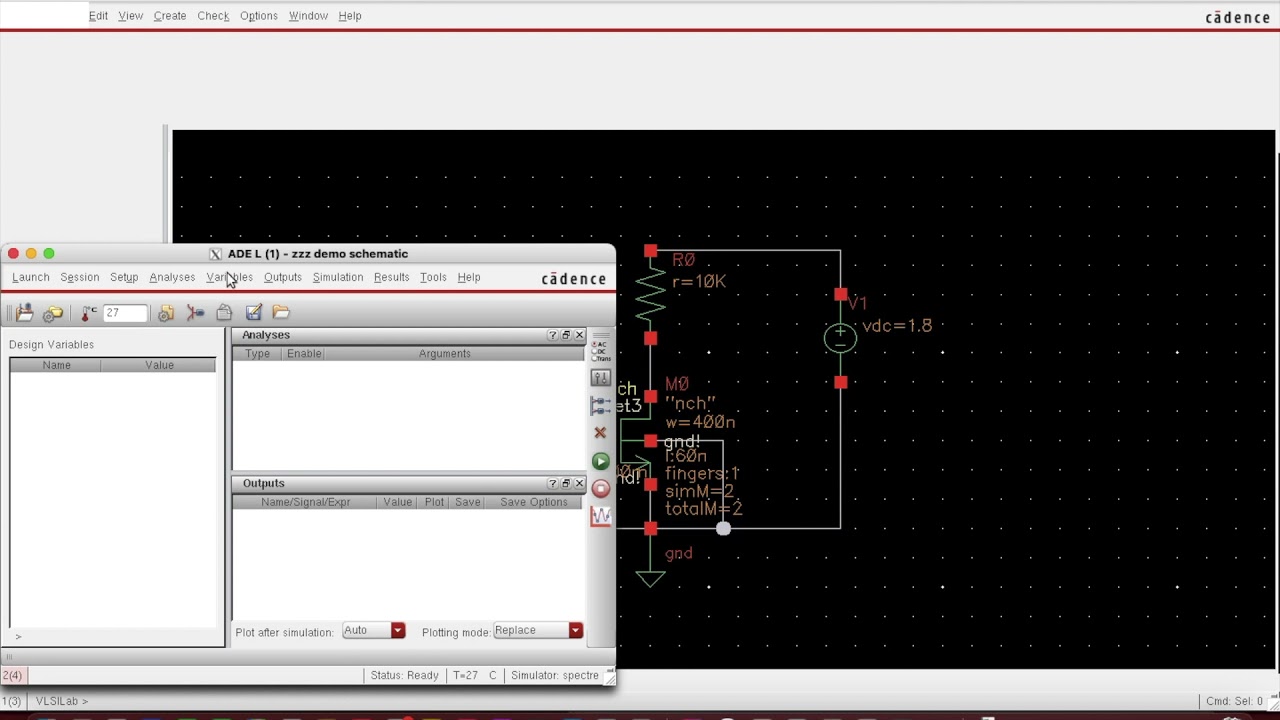This screenshot has height=720, width=1280.
Task: Click the Value column header in Design Variables
Action: tap(159, 365)
